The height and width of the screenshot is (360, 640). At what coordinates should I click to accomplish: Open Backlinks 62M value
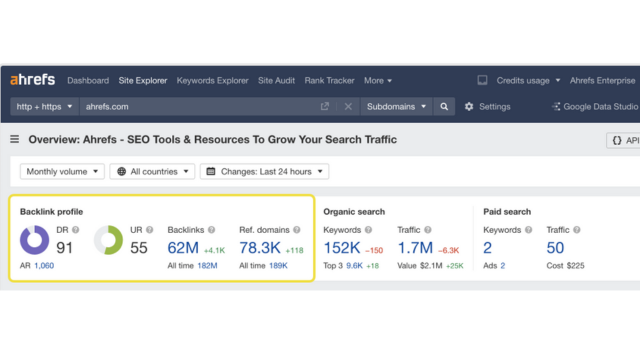(x=183, y=248)
